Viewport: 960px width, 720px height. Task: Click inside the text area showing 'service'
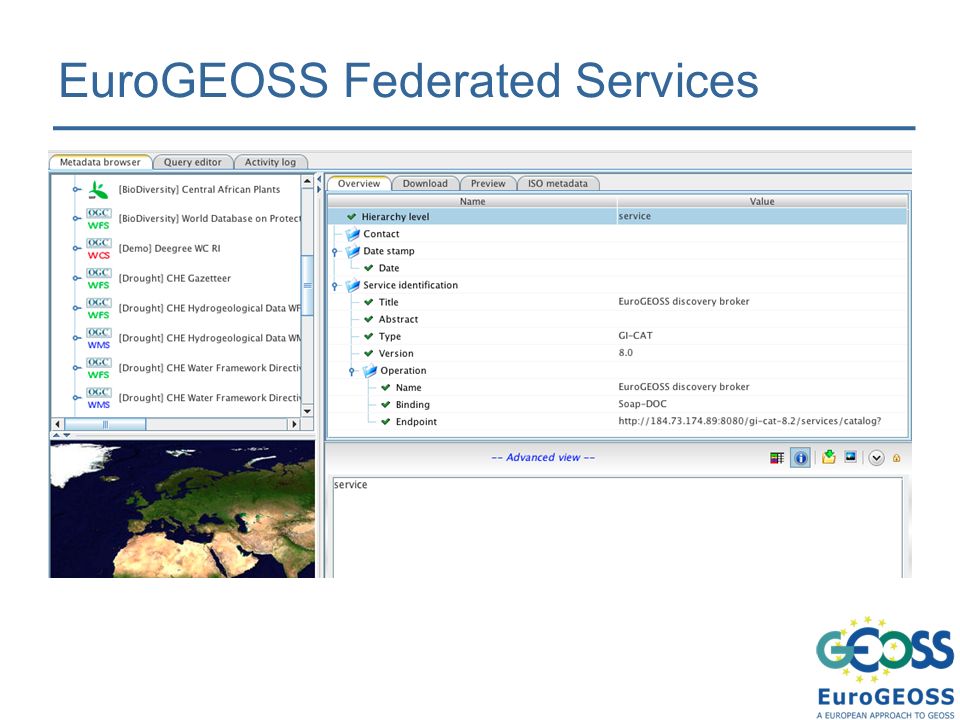click(617, 528)
